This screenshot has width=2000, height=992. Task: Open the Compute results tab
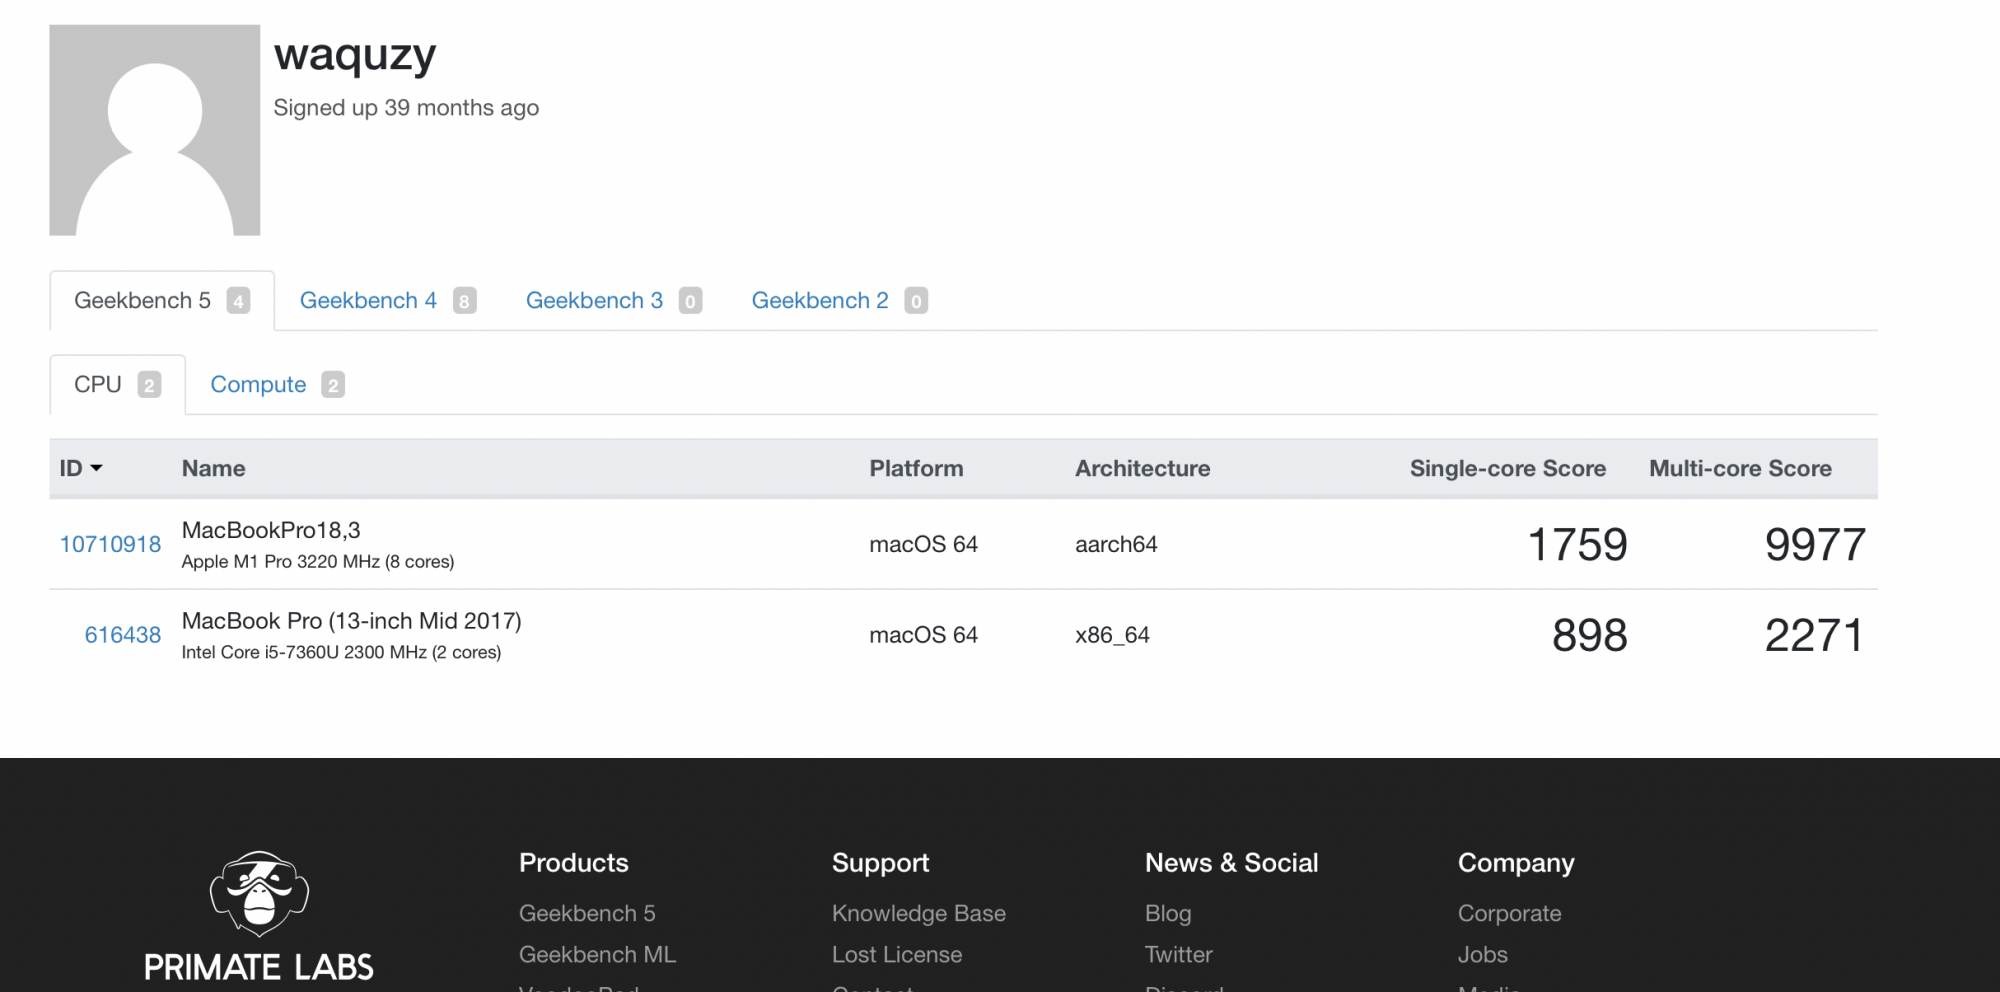pos(277,385)
